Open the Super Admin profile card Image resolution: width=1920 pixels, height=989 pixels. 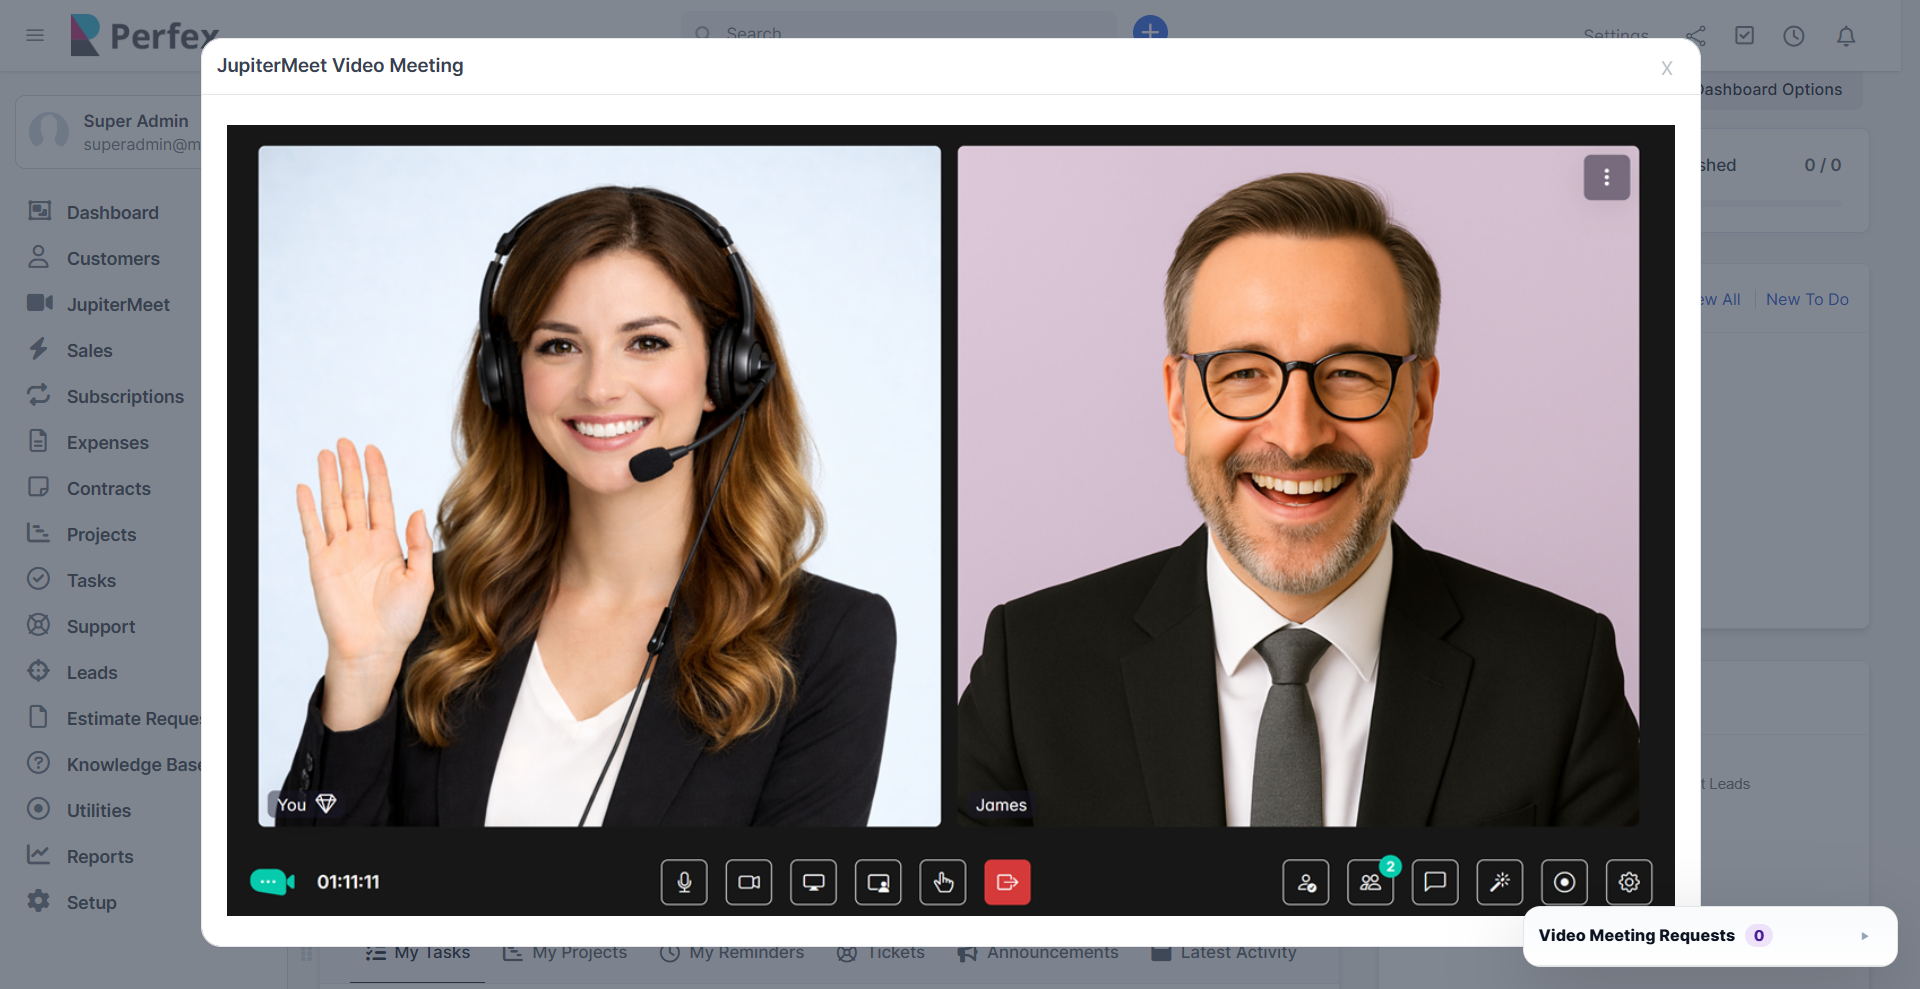(110, 132)
